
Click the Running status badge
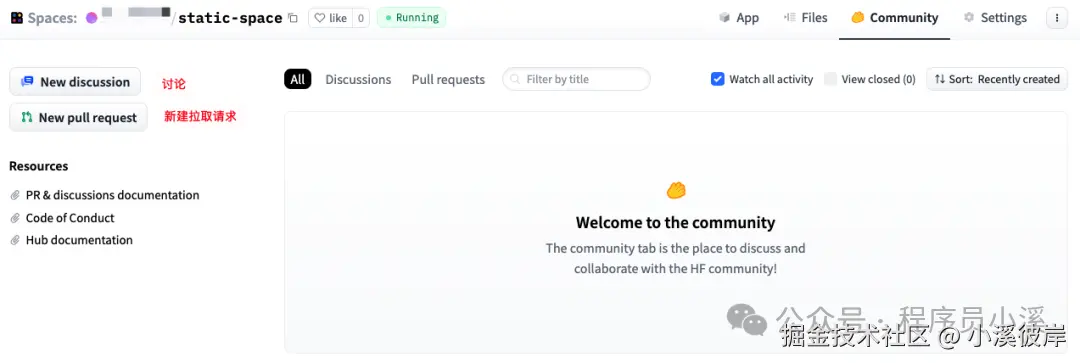pos(411,18)
